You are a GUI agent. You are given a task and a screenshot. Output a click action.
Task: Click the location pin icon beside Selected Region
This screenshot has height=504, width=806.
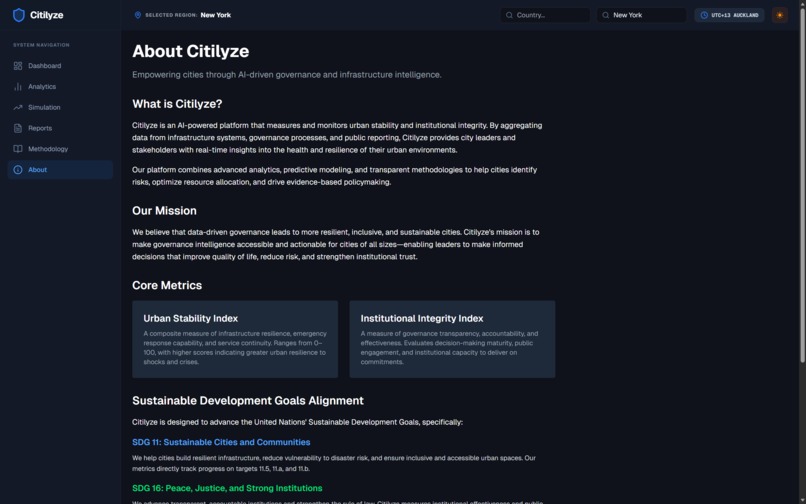(x=138, y=15)
